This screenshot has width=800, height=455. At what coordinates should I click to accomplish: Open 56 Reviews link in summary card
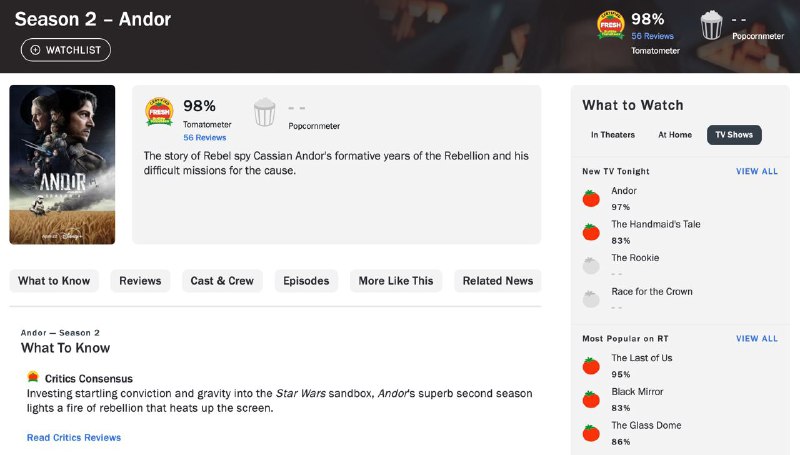pos(205,138)
